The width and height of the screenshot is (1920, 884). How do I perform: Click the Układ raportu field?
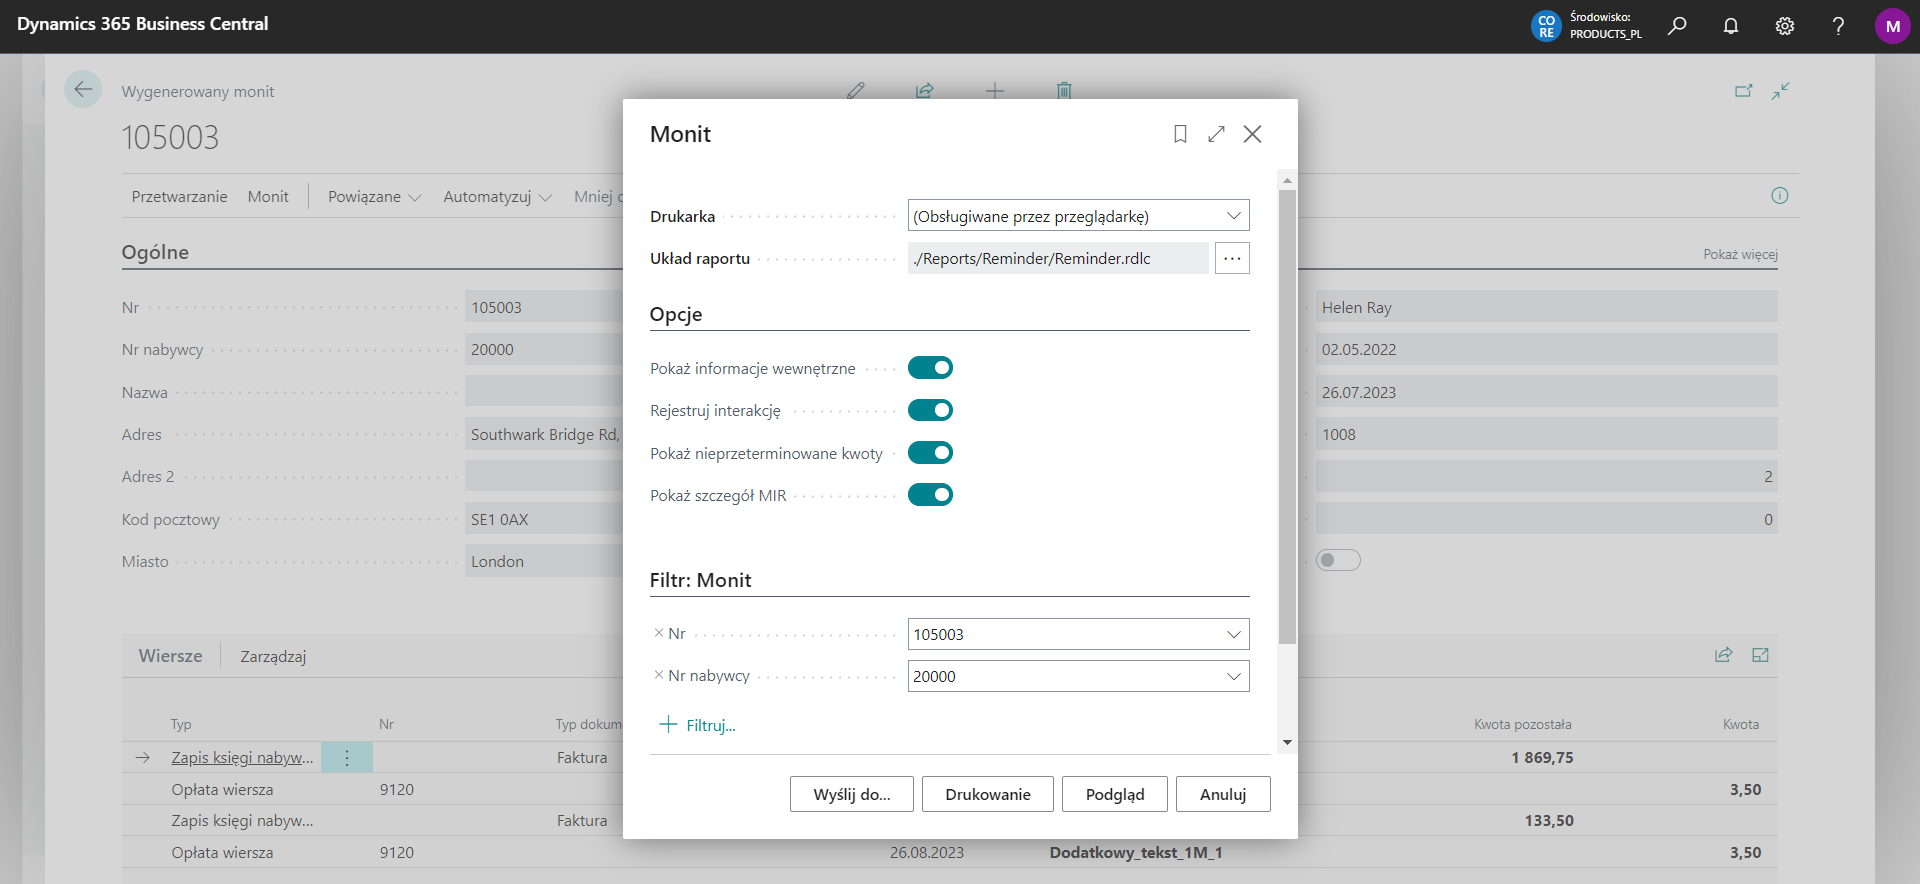[x=1058, y=258]
